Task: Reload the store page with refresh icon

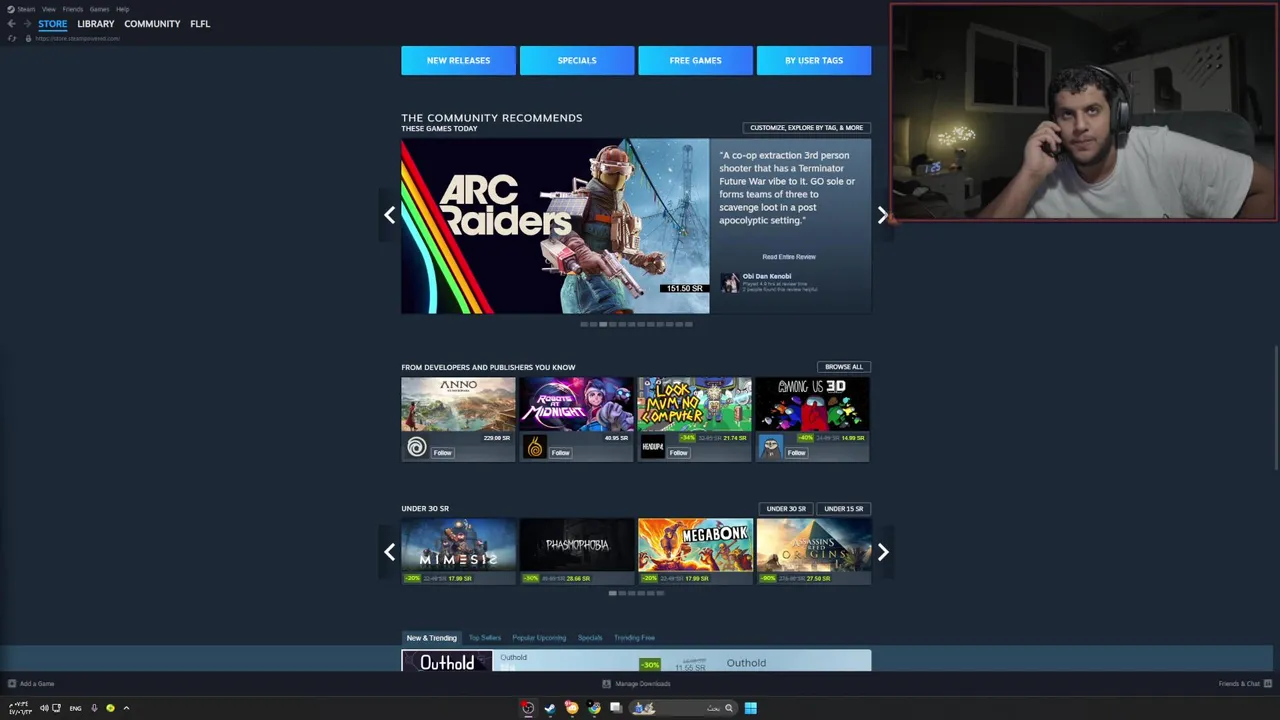Action: (x=12, y=38)
